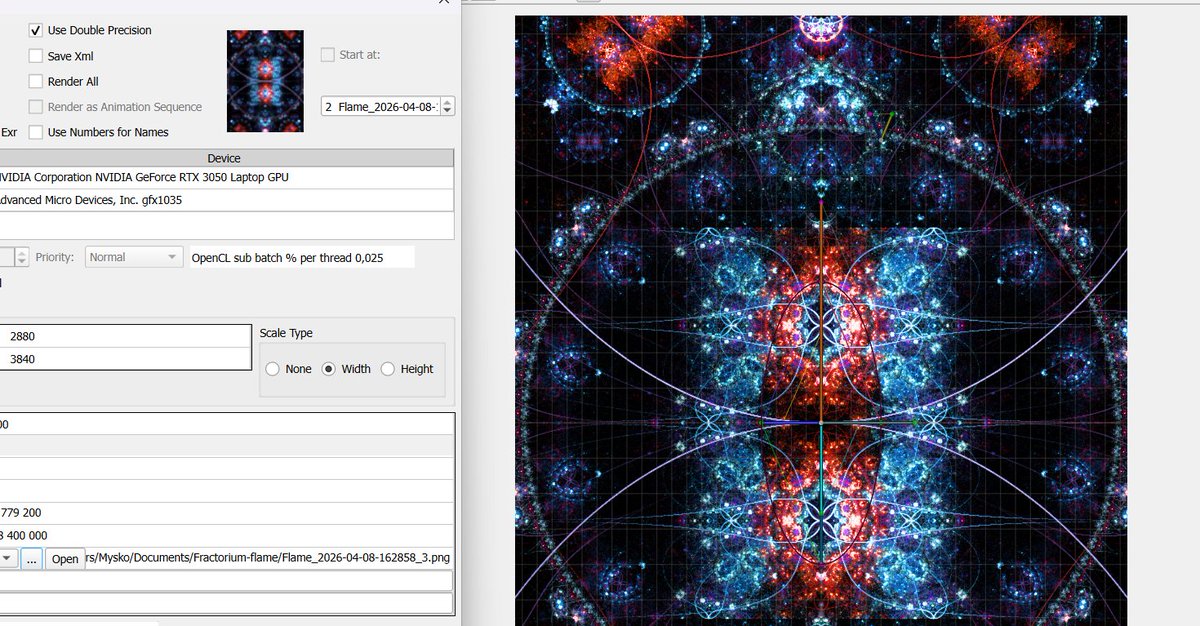Click the OpenCL sub batch % per thread field
Viewport: 1200px width, 626px height.
click(x=301, y=257)
